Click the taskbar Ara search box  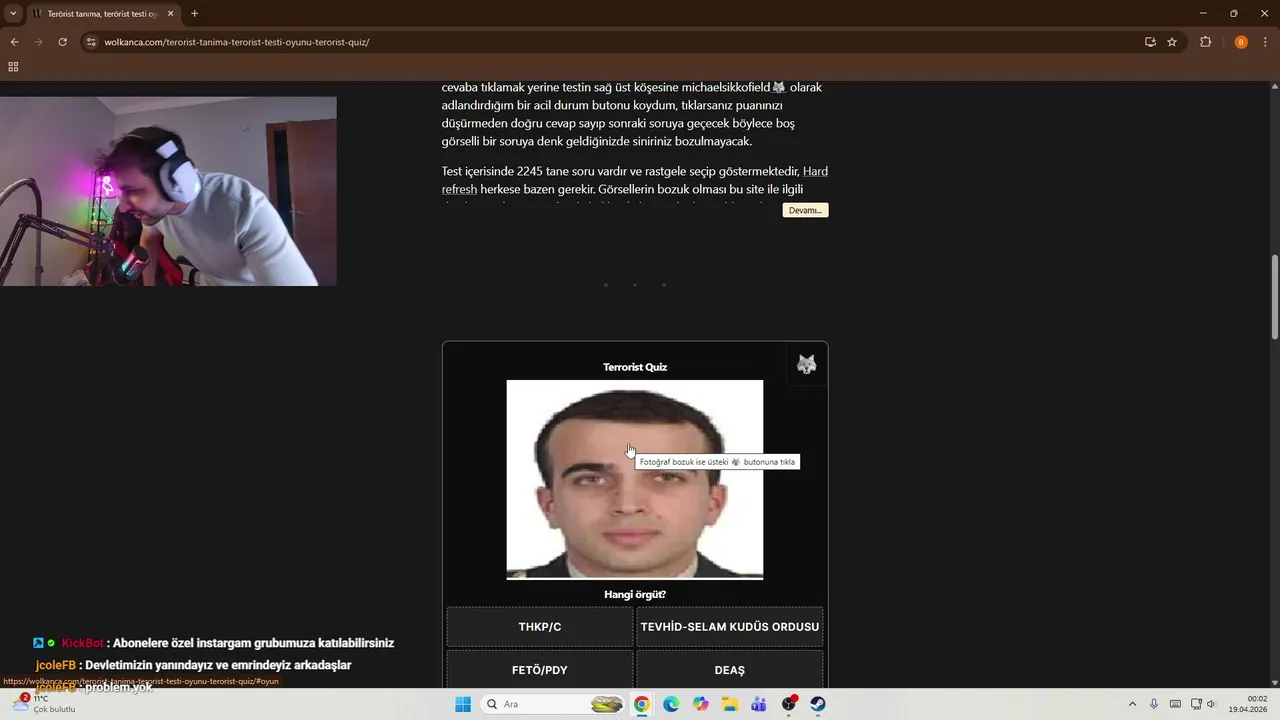tap(553, 704)
